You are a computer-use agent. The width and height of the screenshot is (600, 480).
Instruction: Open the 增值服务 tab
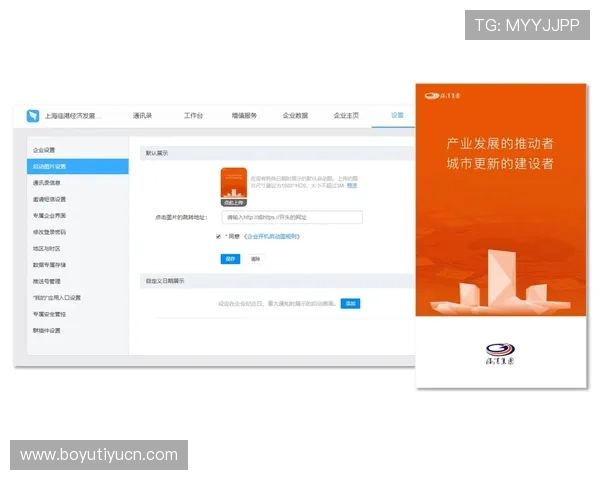(x=244, y=116)
